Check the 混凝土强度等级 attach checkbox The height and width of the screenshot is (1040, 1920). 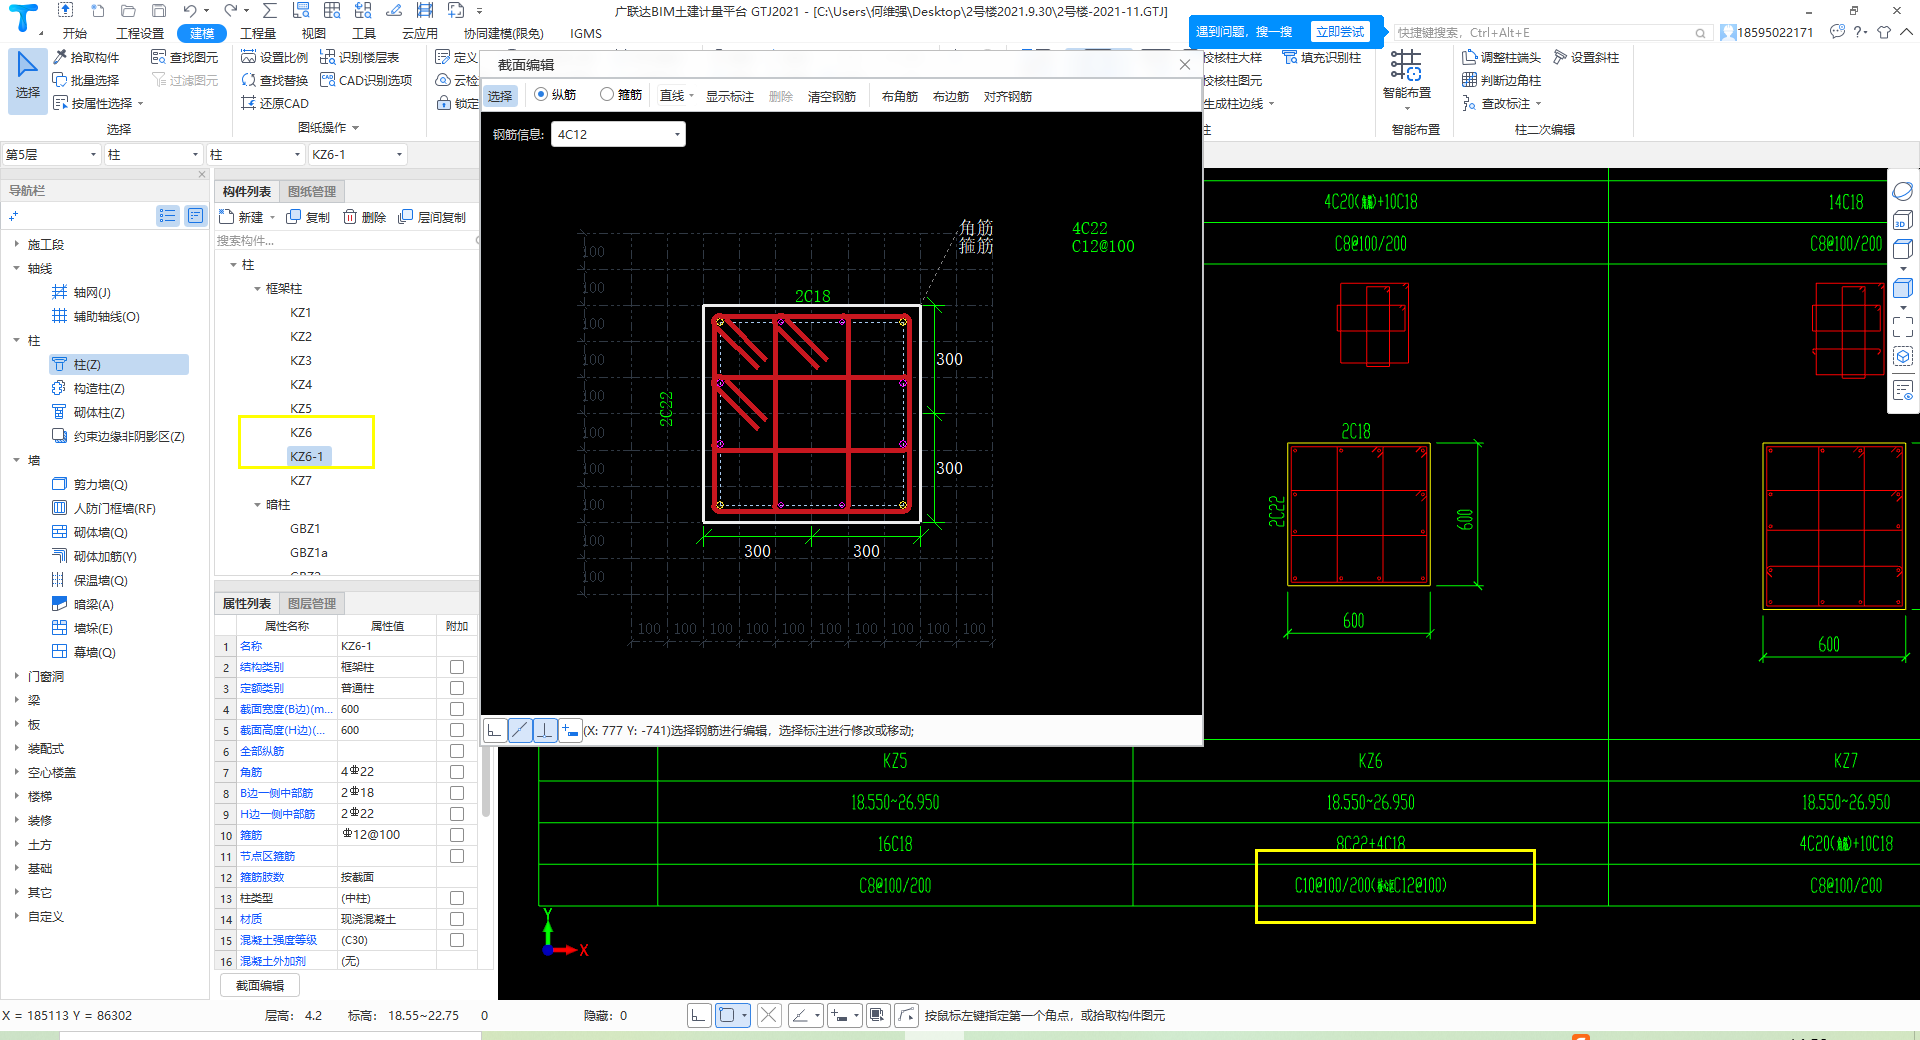pyautogui.click(x=457, y=940)
